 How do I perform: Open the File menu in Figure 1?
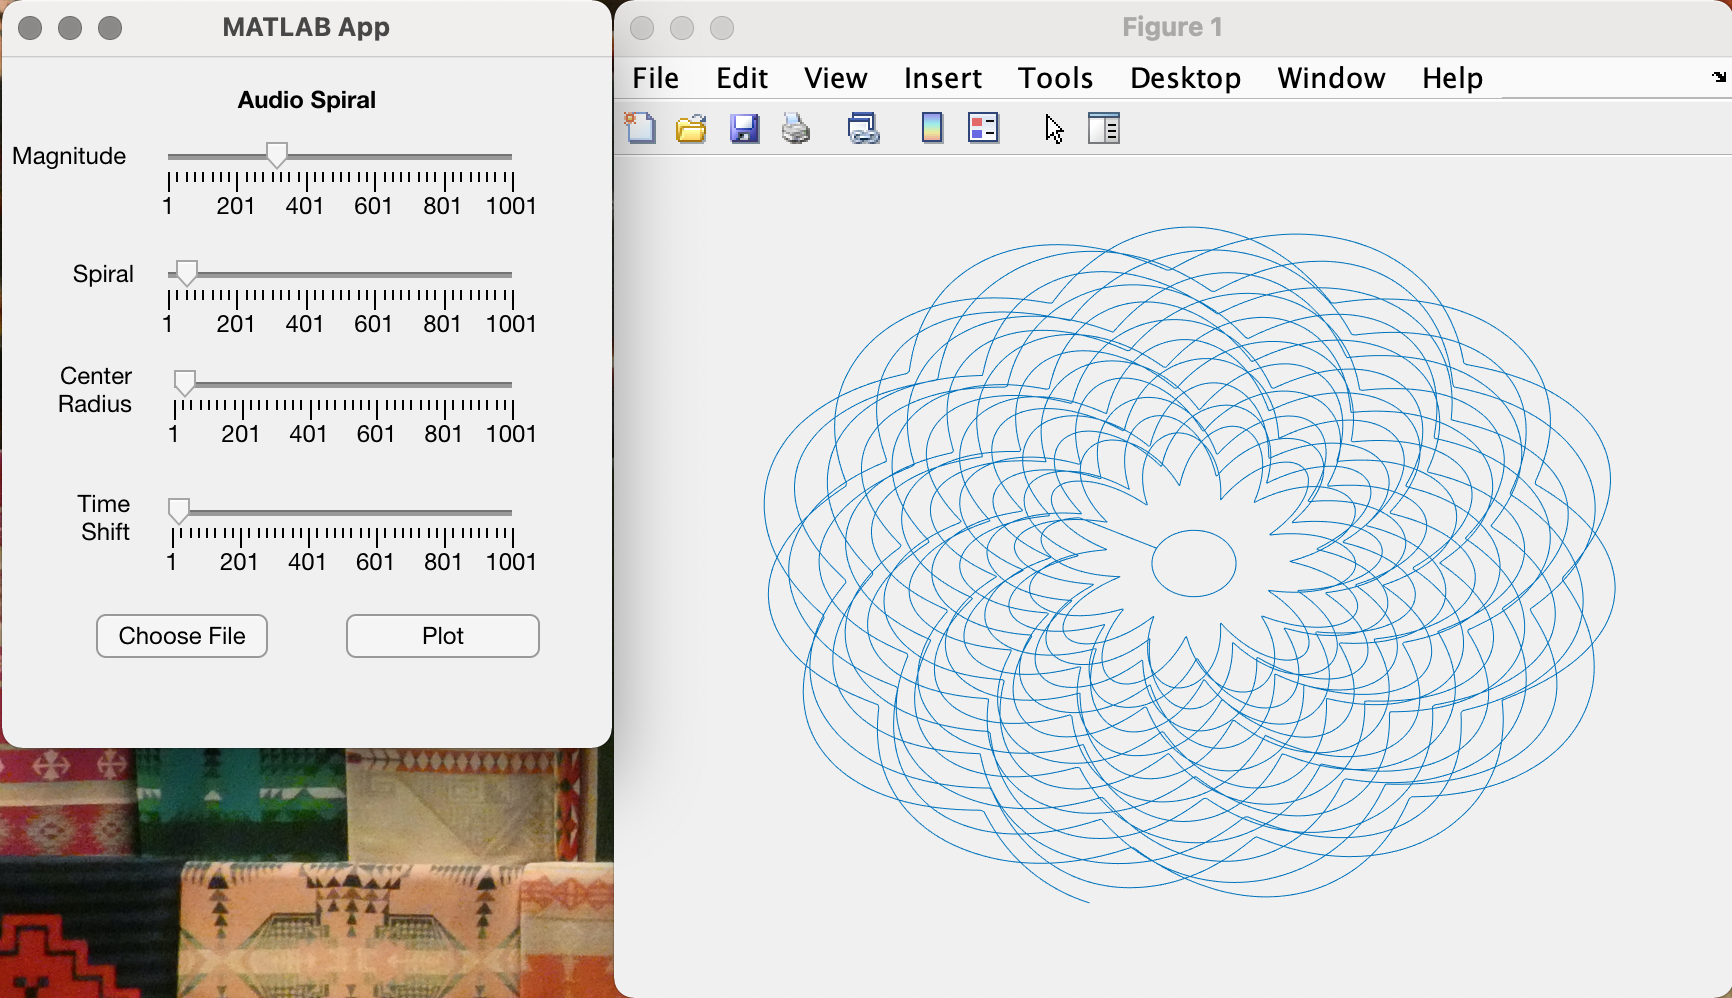(x=655, y=78)
